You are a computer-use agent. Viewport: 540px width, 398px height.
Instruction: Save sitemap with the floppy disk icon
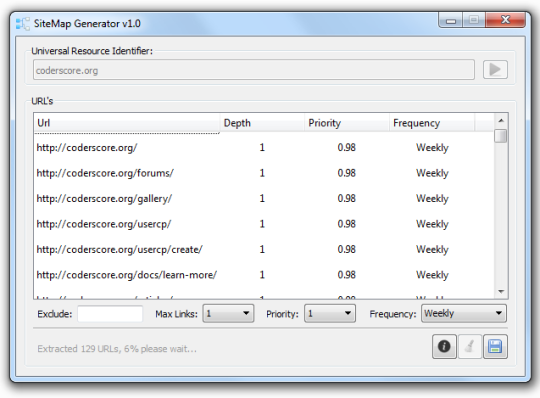(x=495, y=346)
